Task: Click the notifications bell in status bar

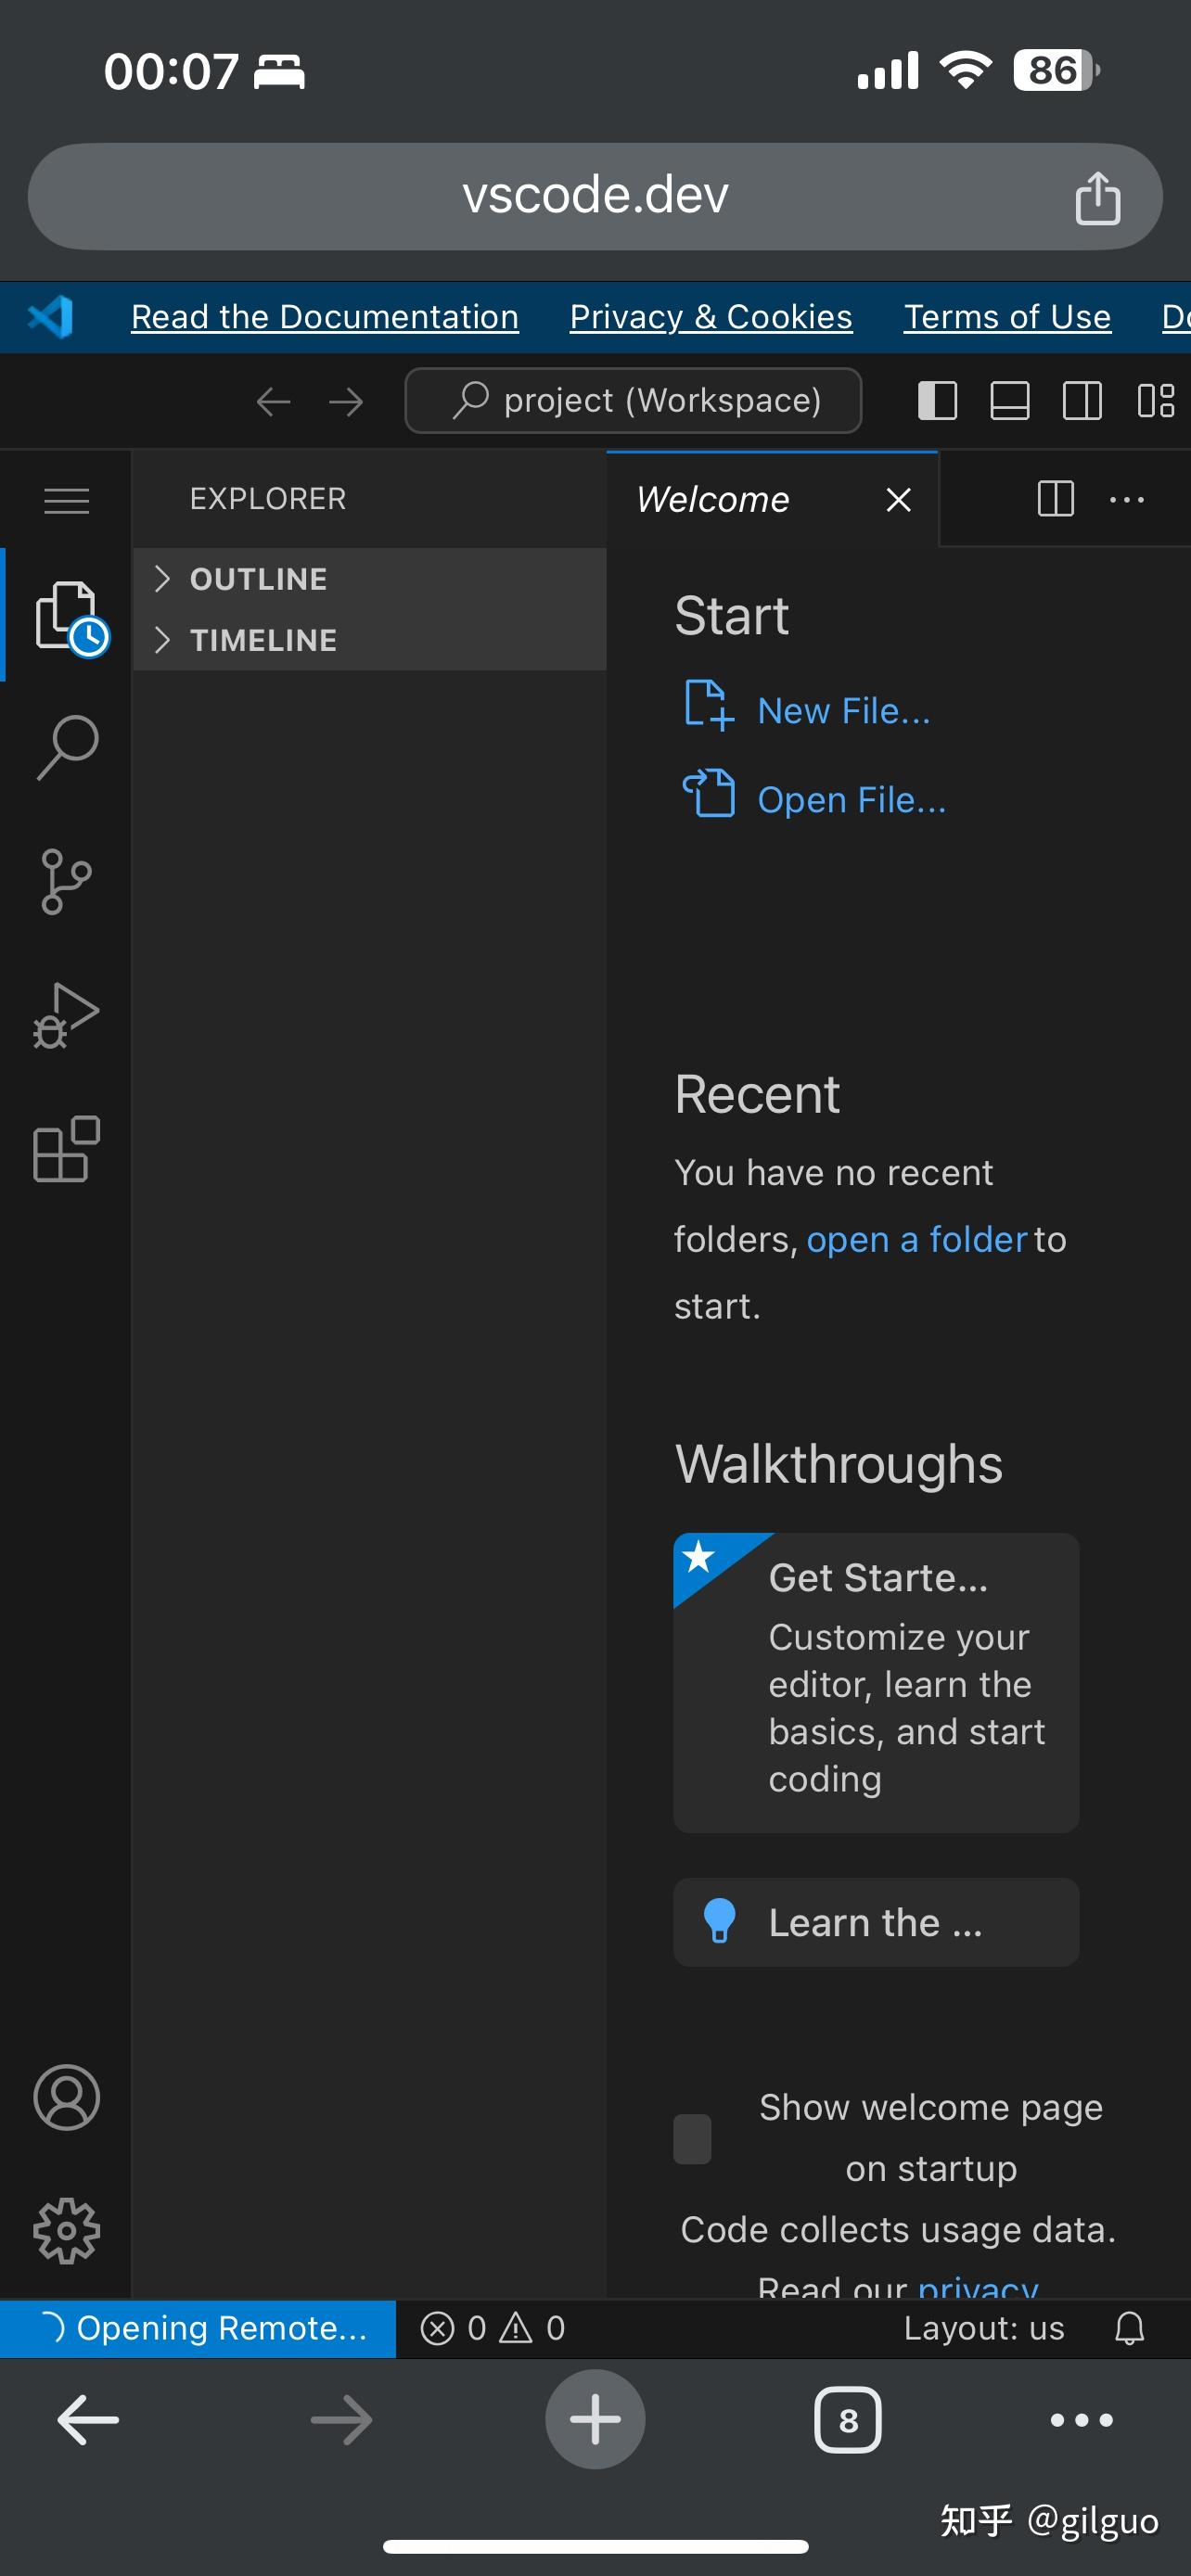Action: coord(1129,2328)
